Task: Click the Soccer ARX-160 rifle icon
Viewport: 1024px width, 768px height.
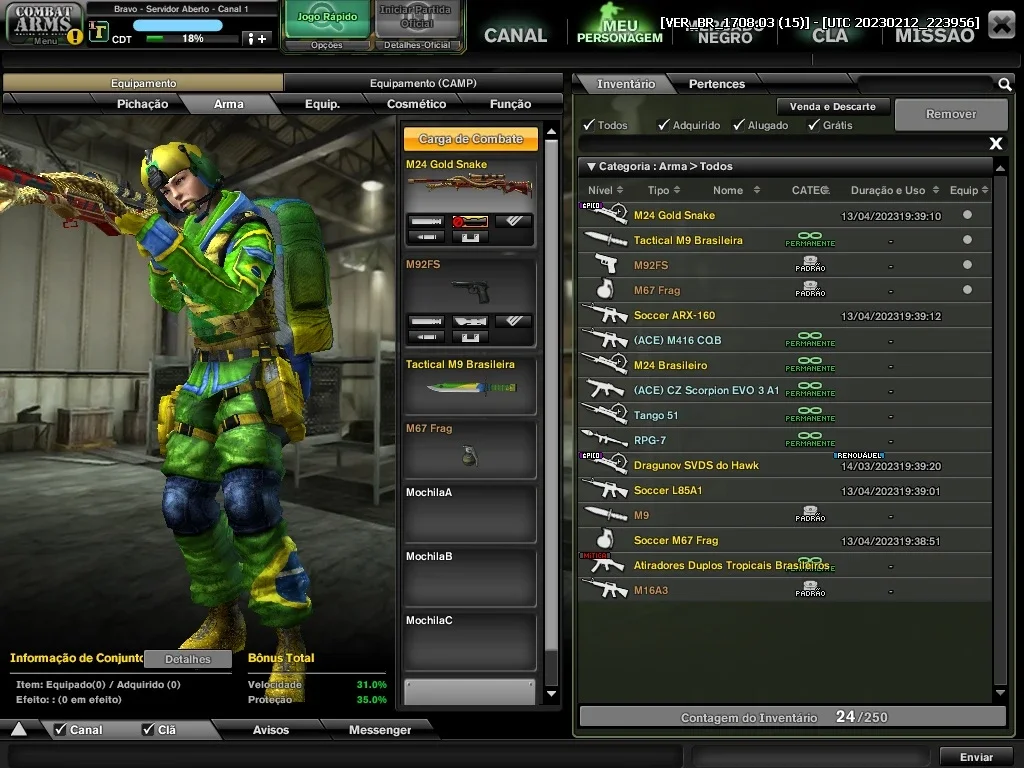Action: pos(605,315)
